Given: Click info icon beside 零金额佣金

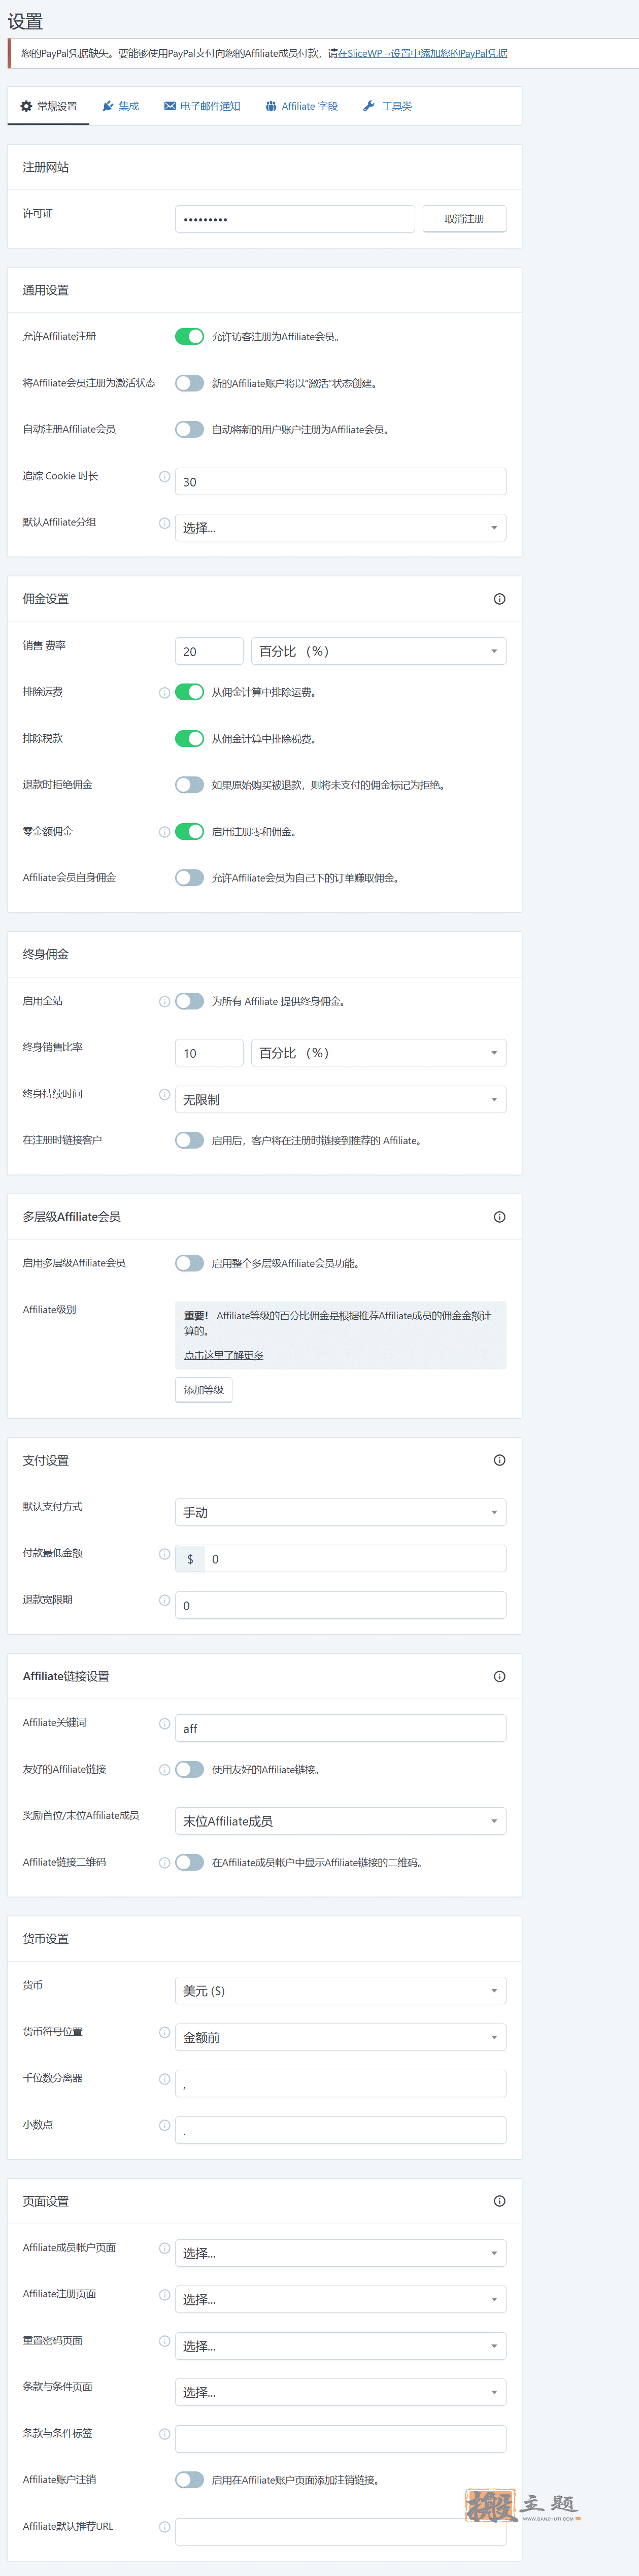Looking at the screenshot, I should pyautogui.click(x=164, y=832).
